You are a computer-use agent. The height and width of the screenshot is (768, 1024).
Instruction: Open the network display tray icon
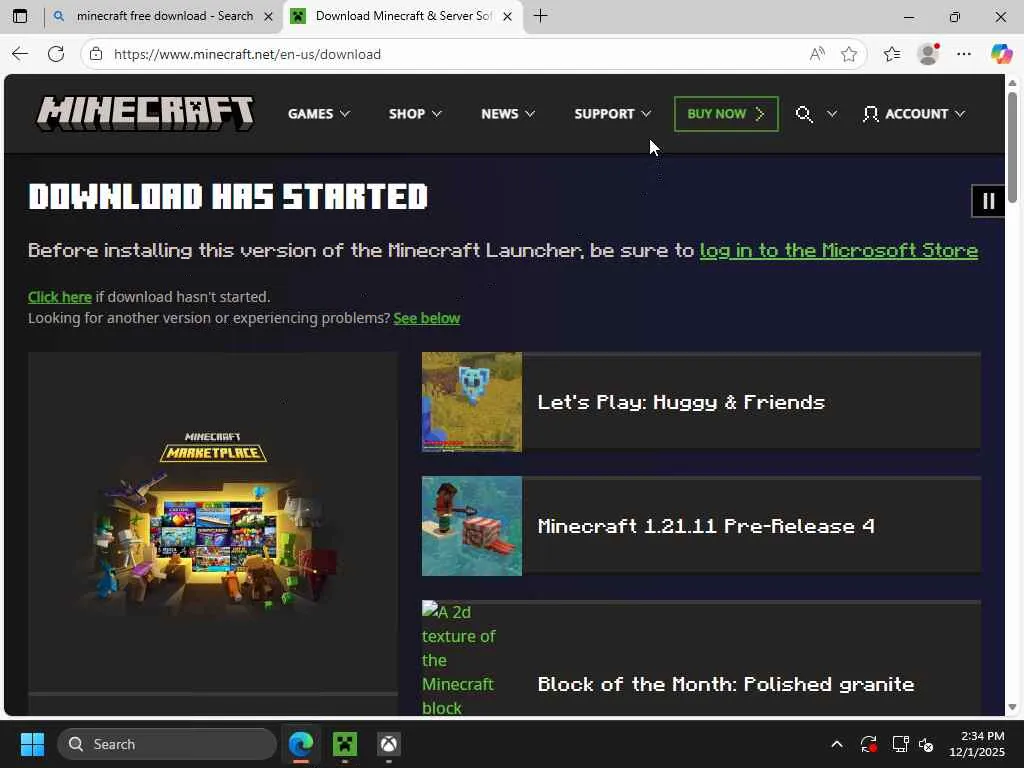click(x=901, y=744)
